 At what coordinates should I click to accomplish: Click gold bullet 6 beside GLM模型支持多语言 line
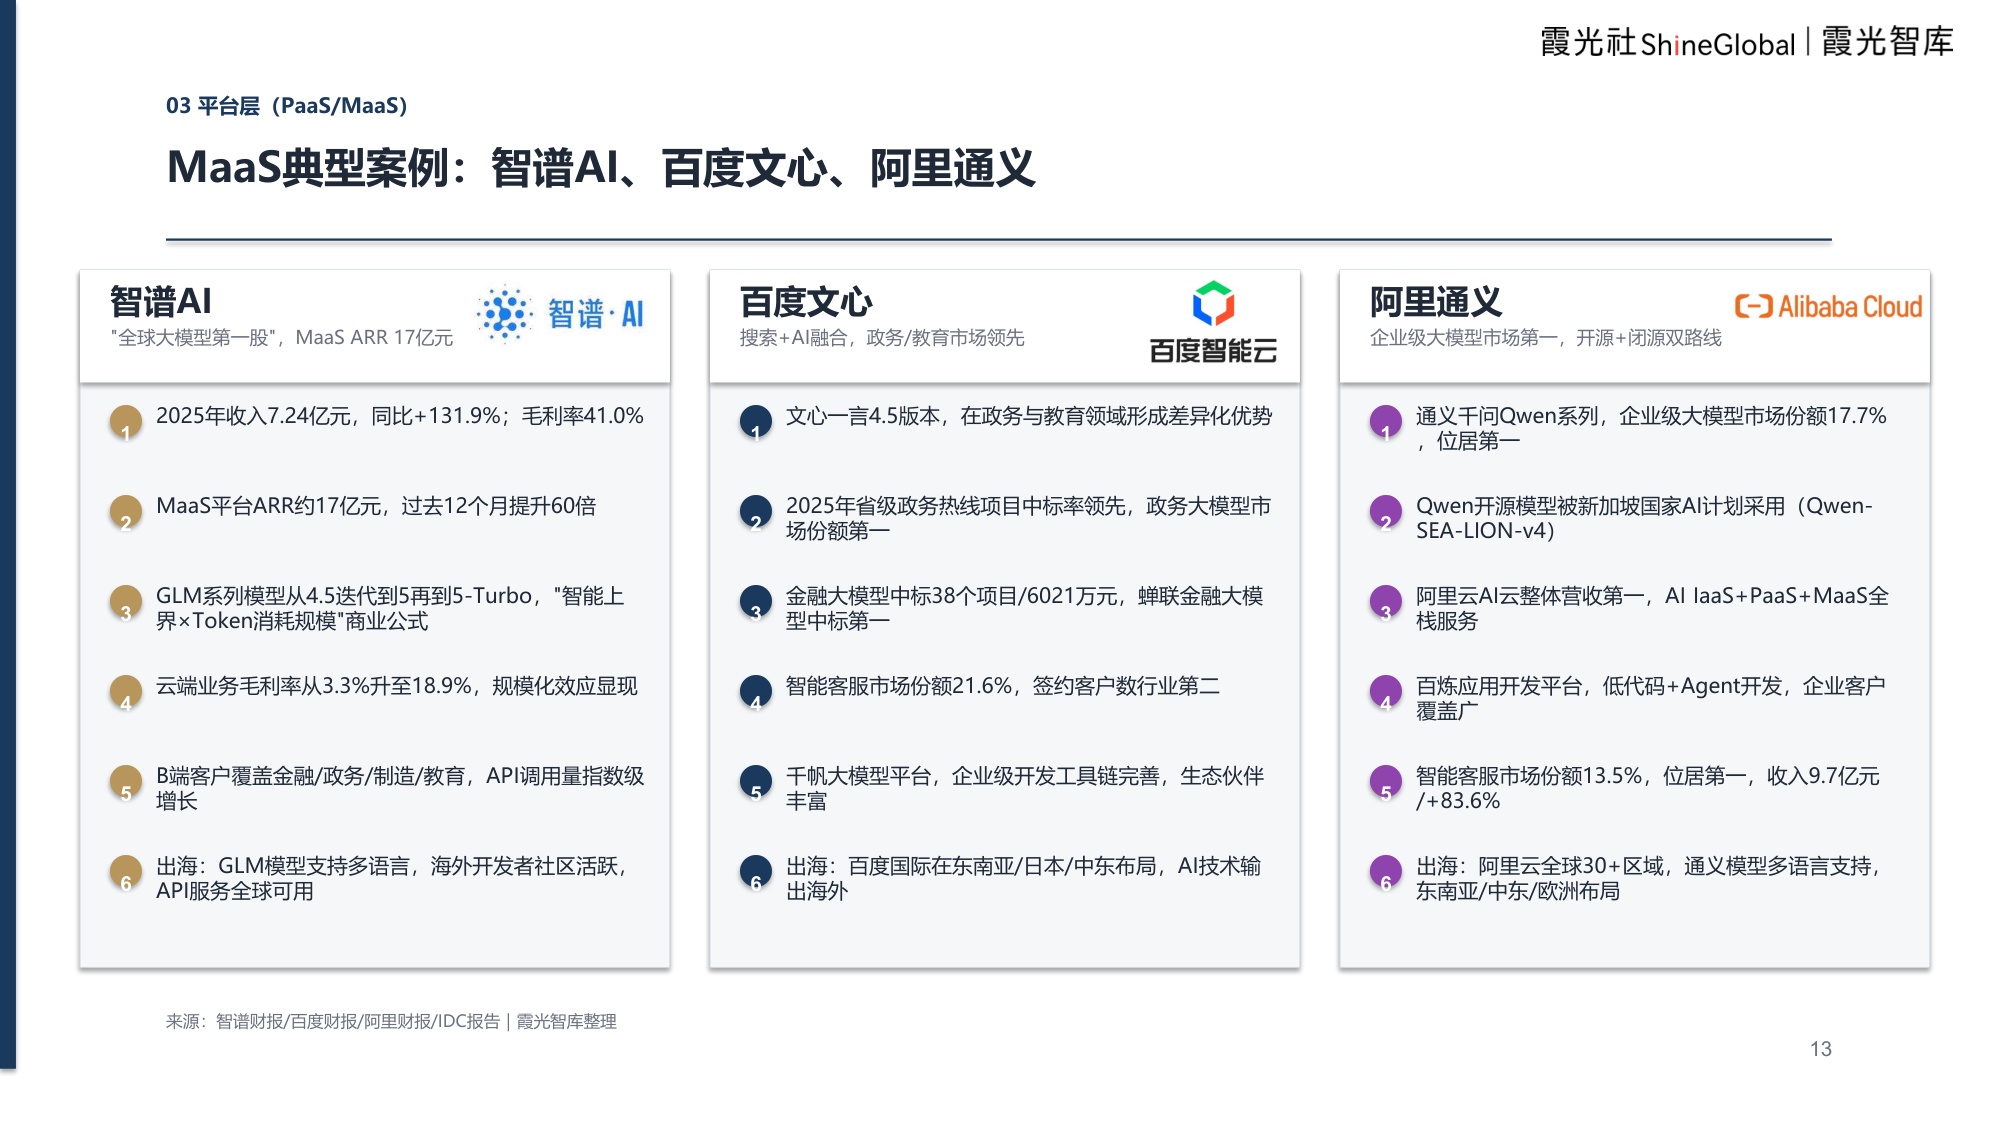tap(126, 872)
